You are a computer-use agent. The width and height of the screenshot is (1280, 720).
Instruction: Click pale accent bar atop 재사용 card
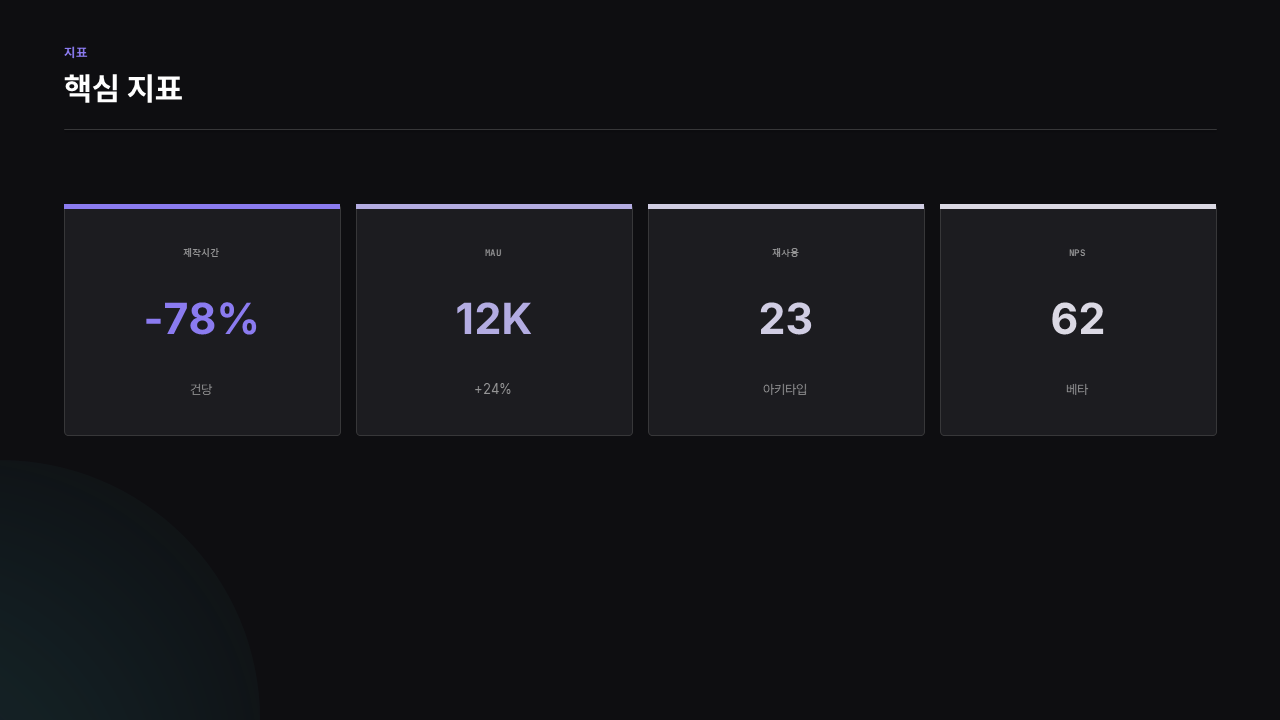pos(786,206)
